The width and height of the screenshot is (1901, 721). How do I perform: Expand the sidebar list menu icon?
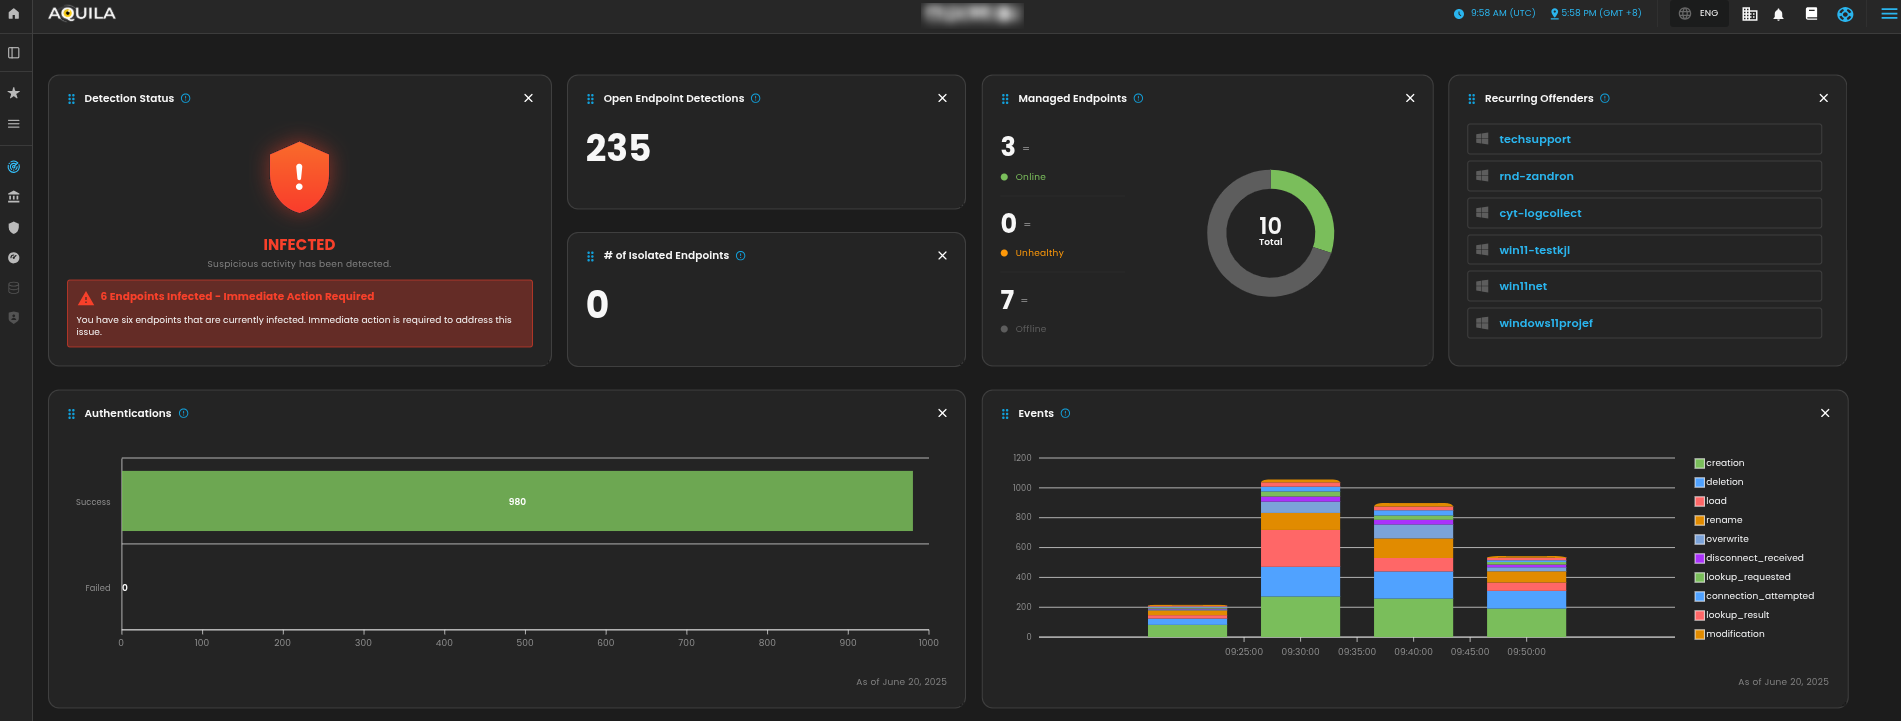click(14, 124)
